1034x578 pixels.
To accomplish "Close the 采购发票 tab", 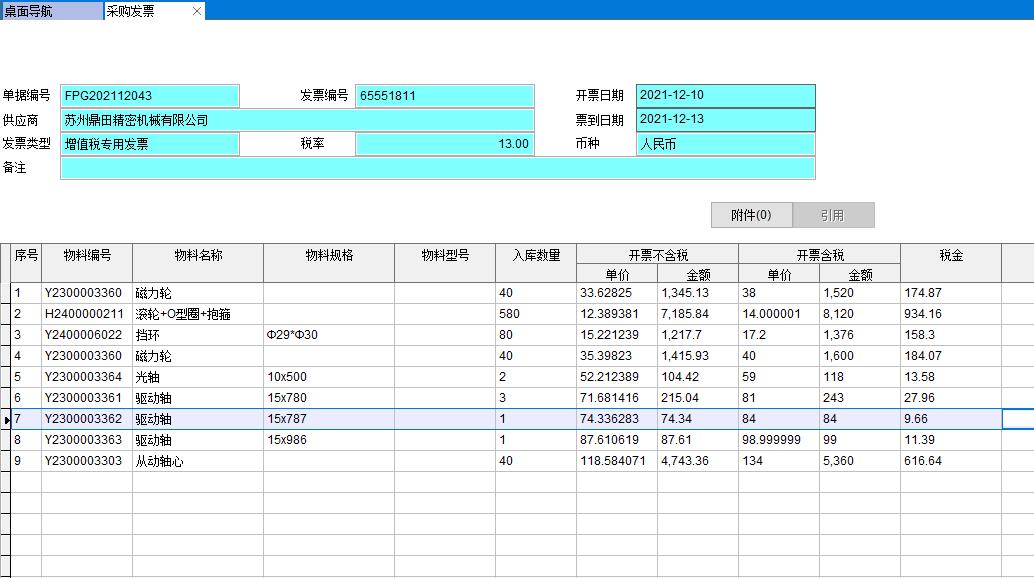I will tap(196, 11).
